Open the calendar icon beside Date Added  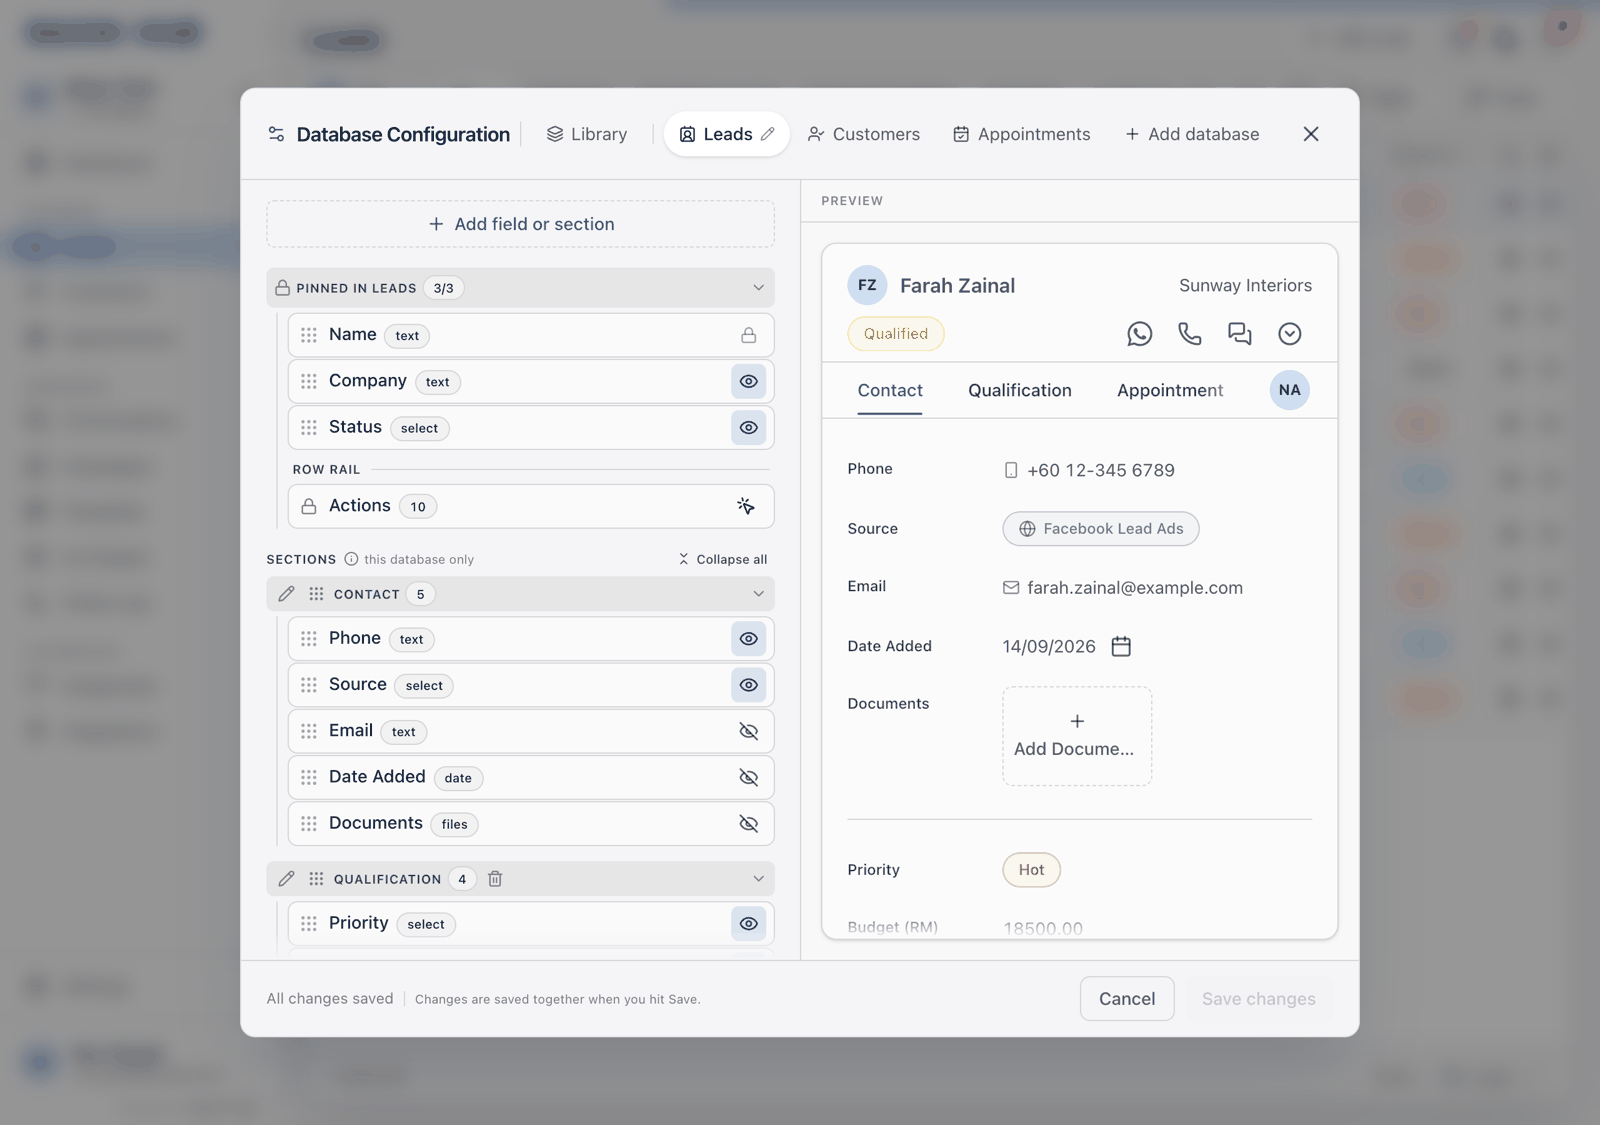1121,647
